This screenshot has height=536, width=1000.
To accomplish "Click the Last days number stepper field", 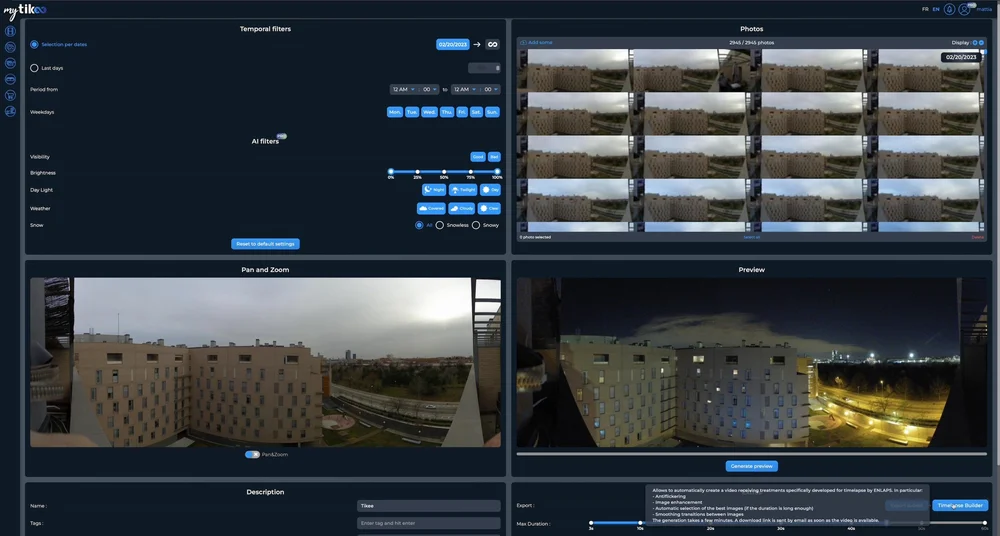I will [x=485, y=68].
